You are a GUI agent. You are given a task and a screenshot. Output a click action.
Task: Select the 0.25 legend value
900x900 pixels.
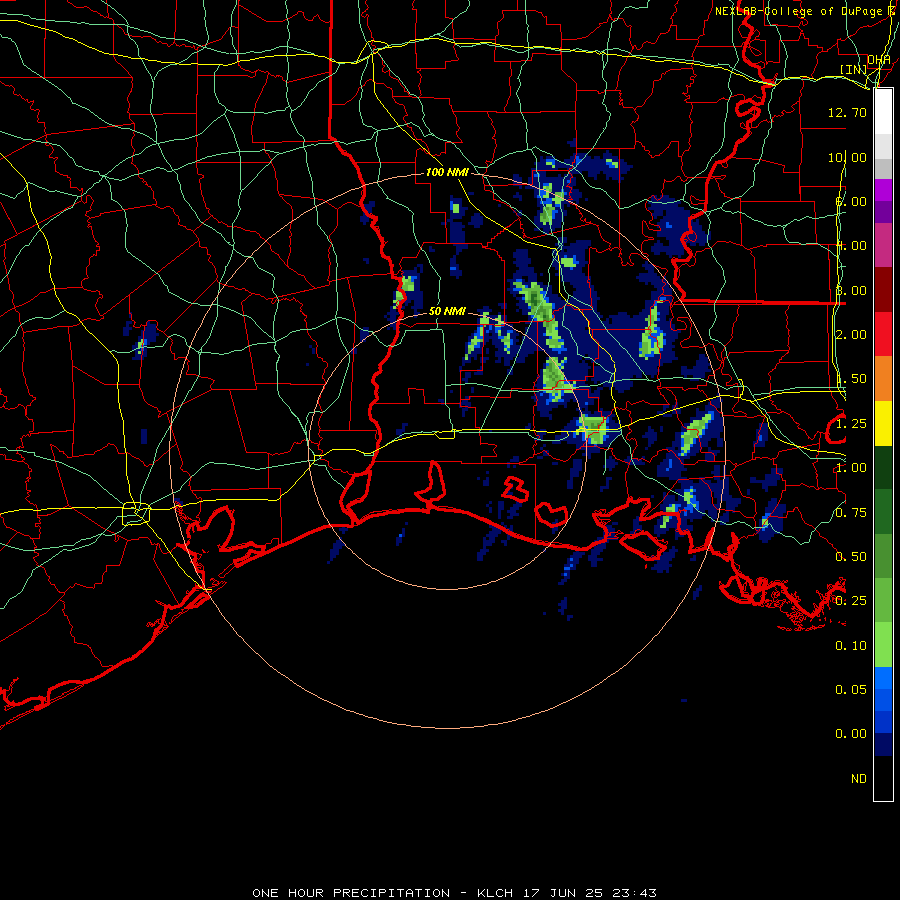click(x=851, y=601)
